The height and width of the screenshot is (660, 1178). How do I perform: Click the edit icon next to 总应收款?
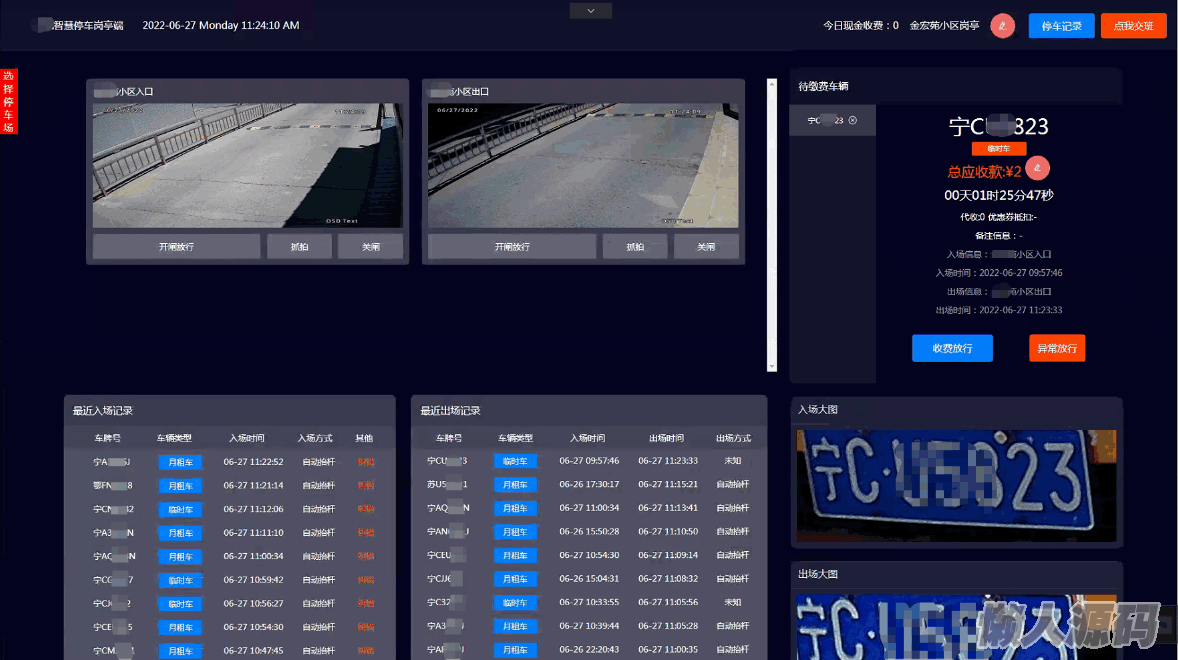tap(1038, 168)
